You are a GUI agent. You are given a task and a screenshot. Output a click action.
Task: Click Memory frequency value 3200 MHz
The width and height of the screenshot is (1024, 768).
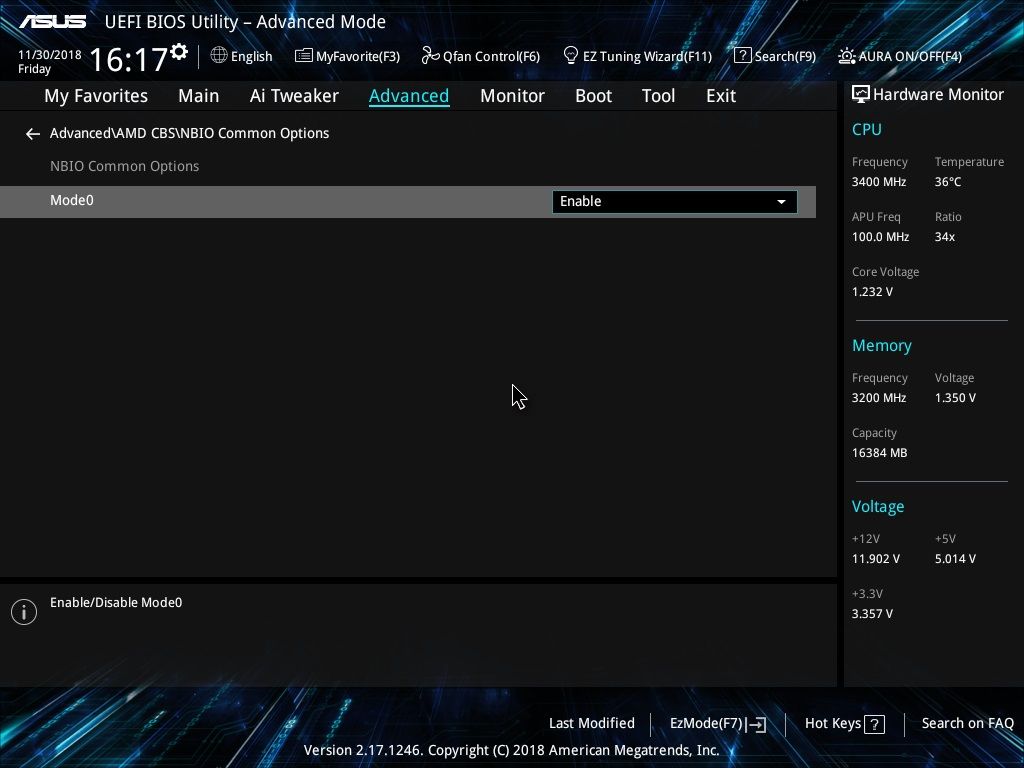[x=878, y=398]
